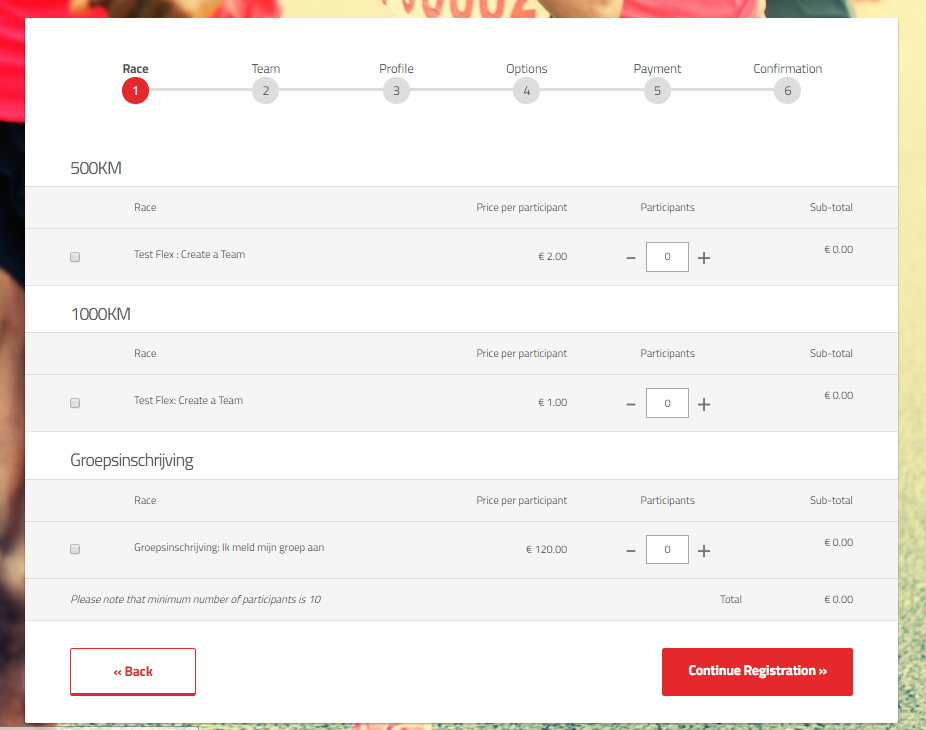Open step 3 Profile circle
The image size is (926, 730).
coord(396,90)
